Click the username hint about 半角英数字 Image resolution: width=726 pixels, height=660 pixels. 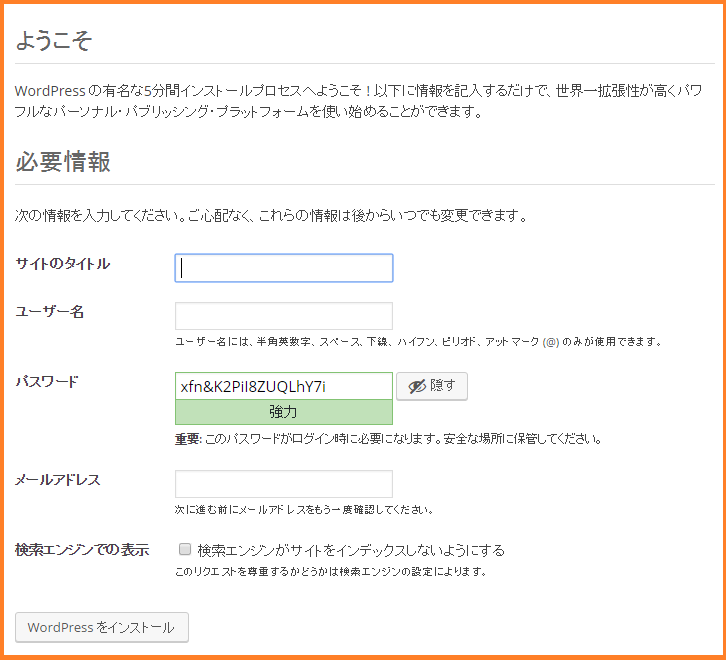[x=418, y=342]
